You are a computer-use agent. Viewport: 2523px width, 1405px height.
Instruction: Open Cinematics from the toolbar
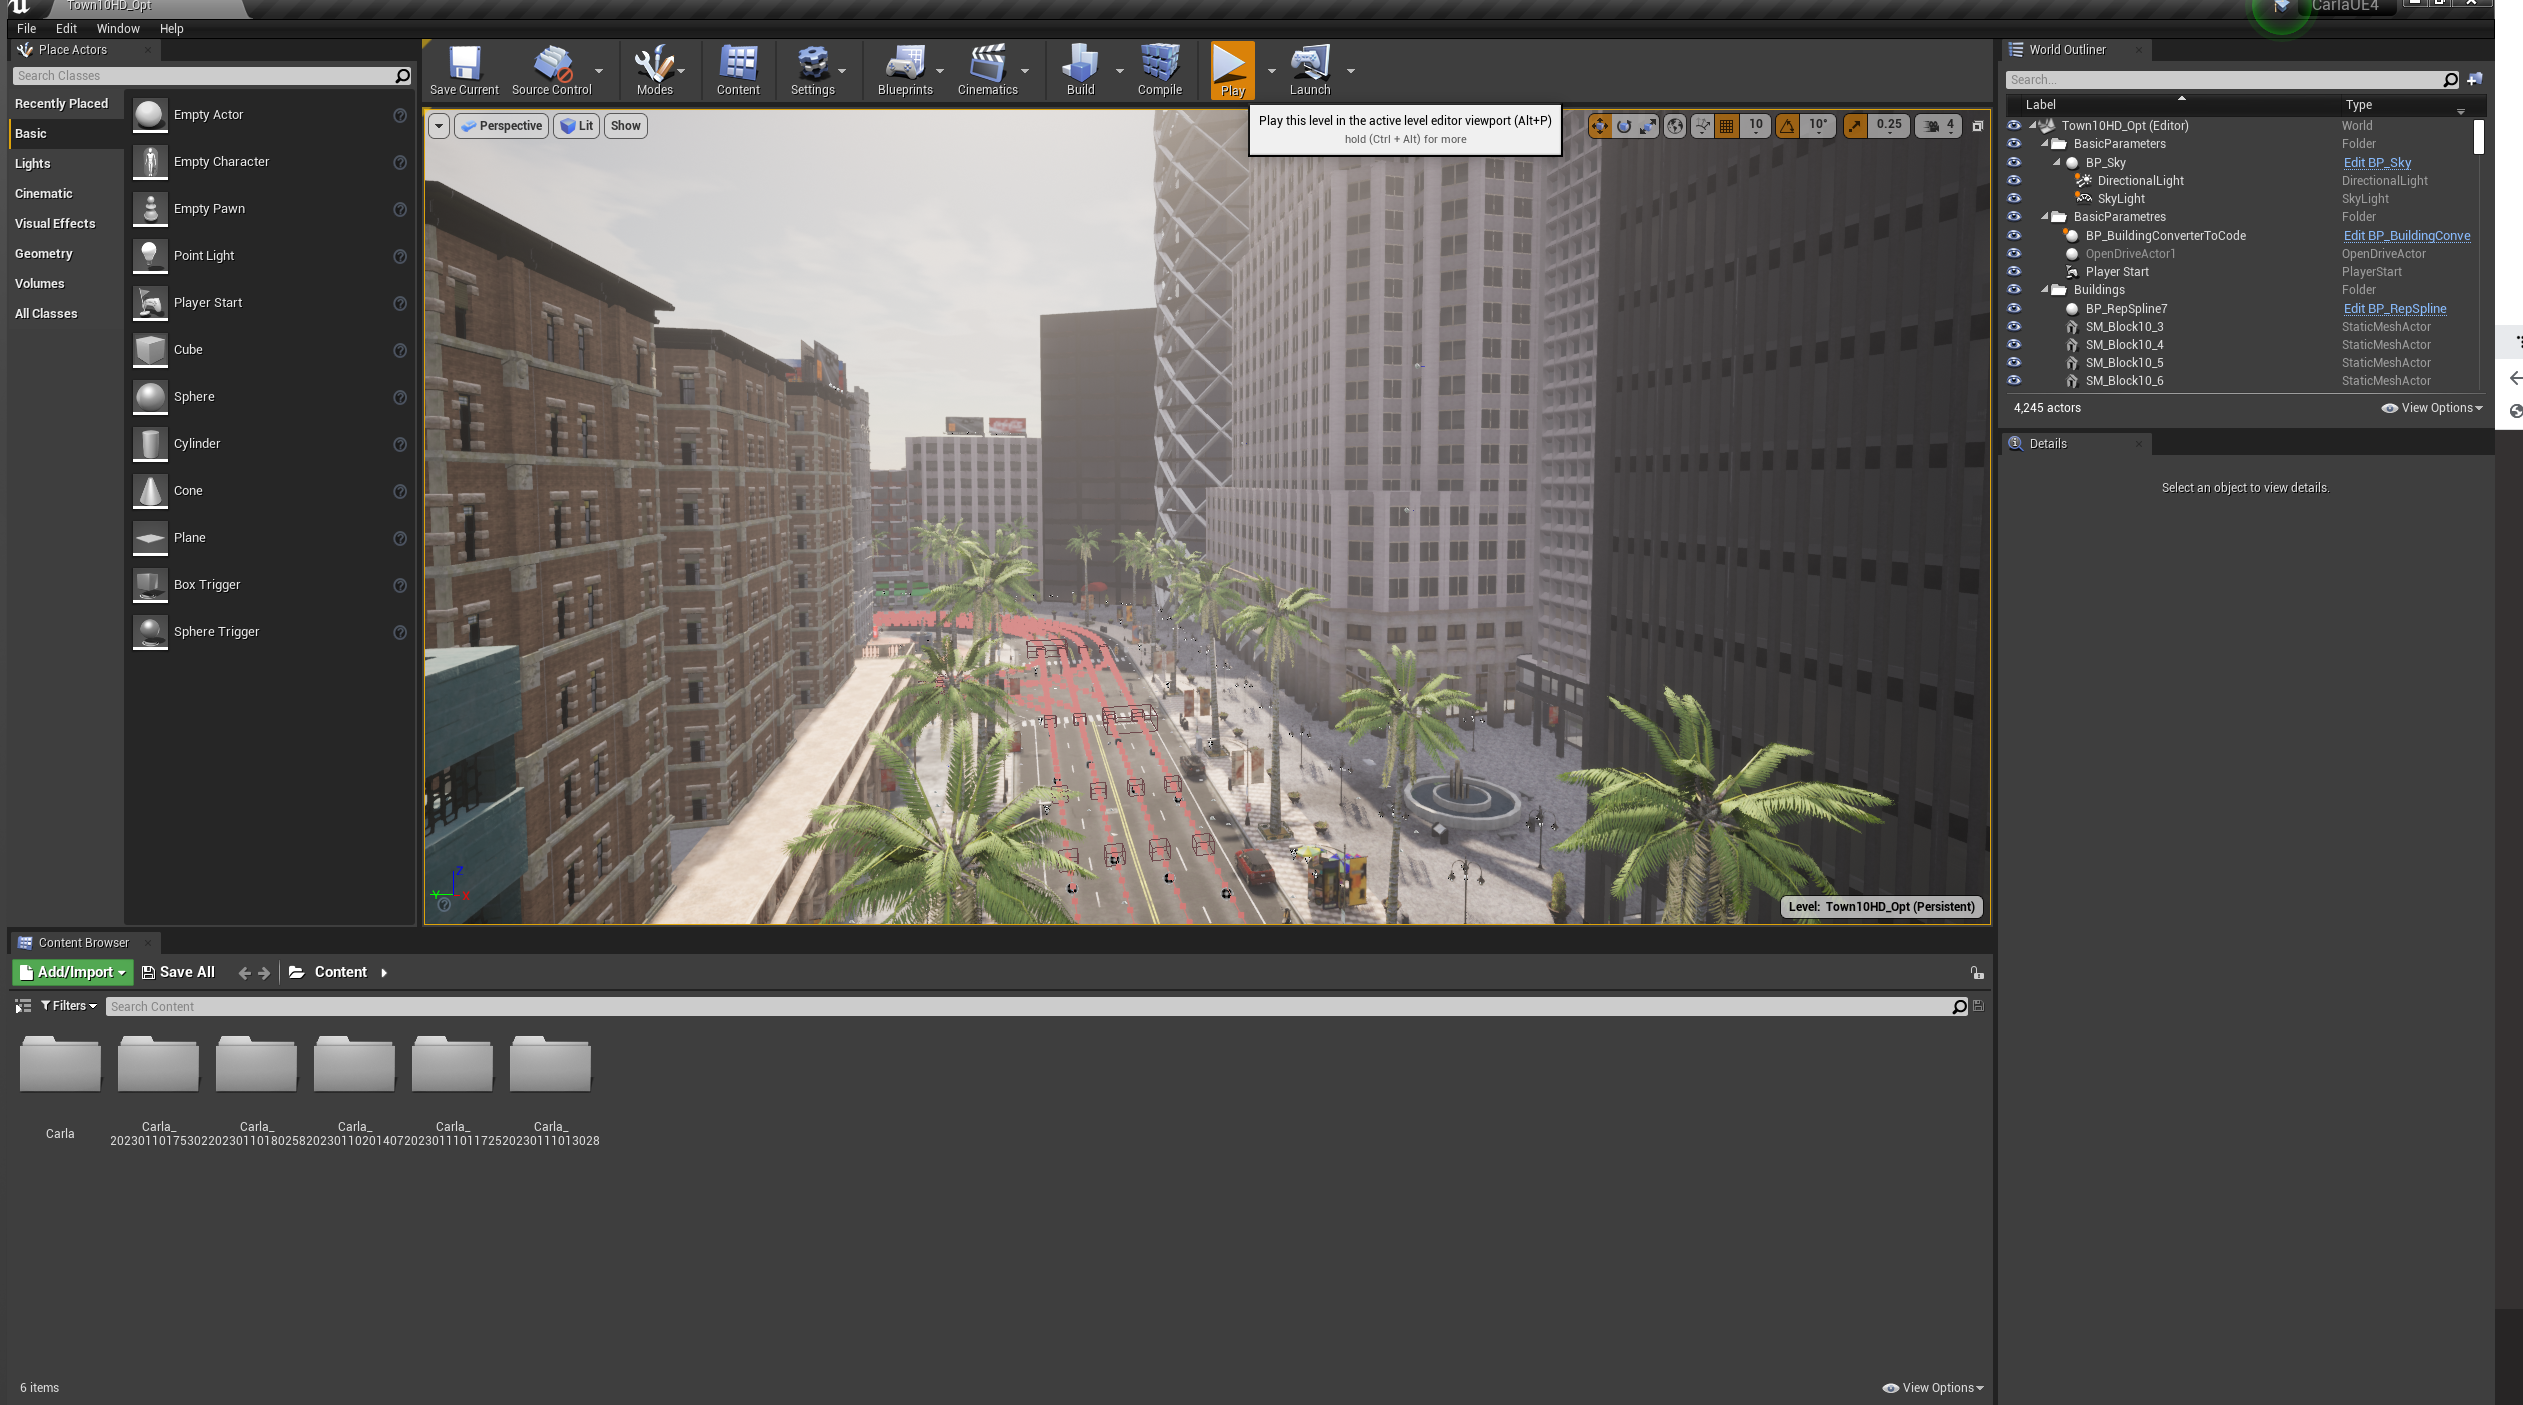[987, 70]
